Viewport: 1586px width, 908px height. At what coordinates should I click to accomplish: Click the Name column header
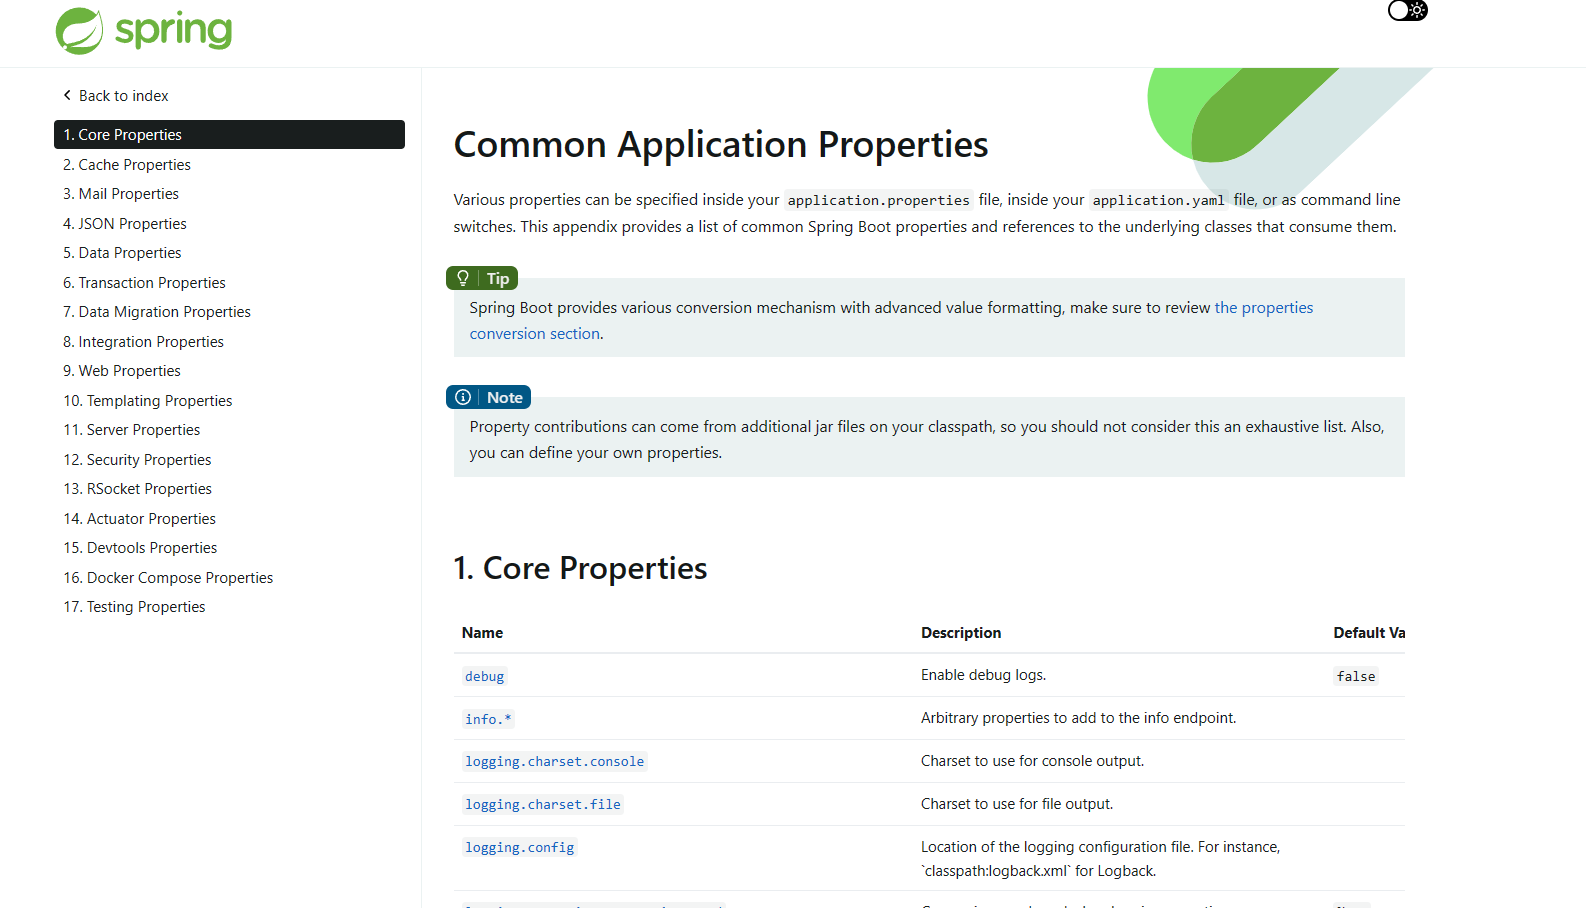click(482, 633)
